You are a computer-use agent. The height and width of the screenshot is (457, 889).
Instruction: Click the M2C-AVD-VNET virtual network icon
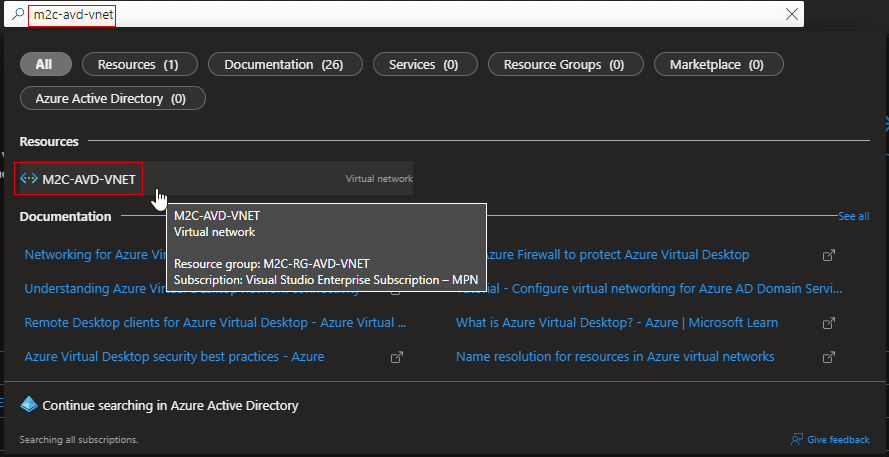(29, 179)
